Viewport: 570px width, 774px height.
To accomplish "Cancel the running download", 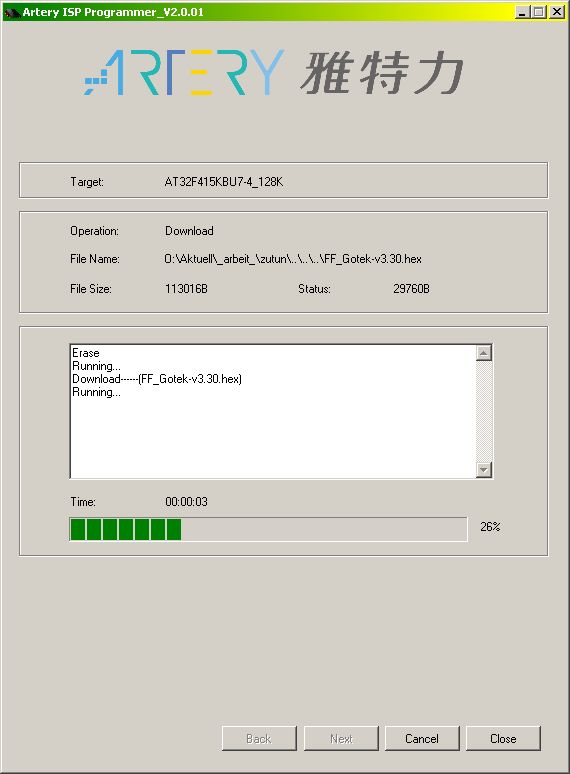I will (422, 738).
